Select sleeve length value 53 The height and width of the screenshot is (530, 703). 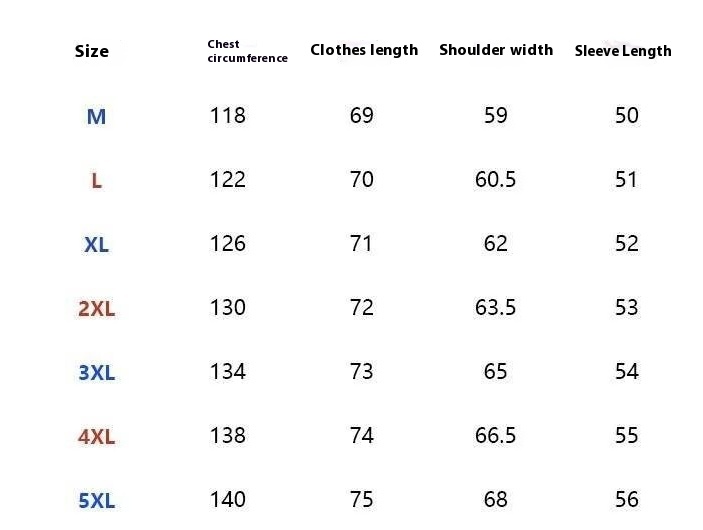(x=627, y=307)
